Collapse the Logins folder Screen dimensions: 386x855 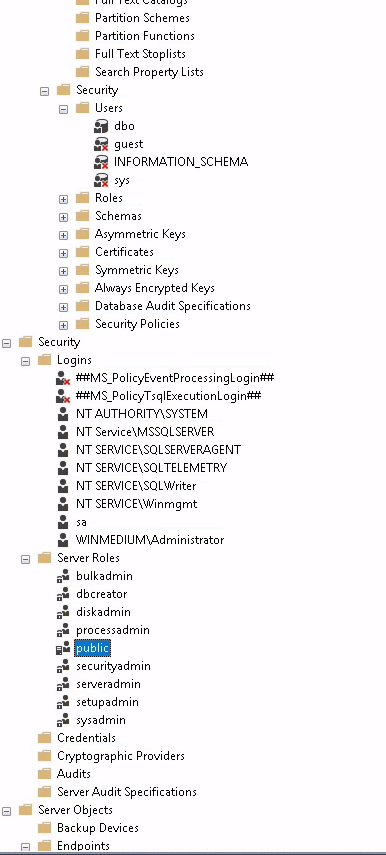pos(26,360)
